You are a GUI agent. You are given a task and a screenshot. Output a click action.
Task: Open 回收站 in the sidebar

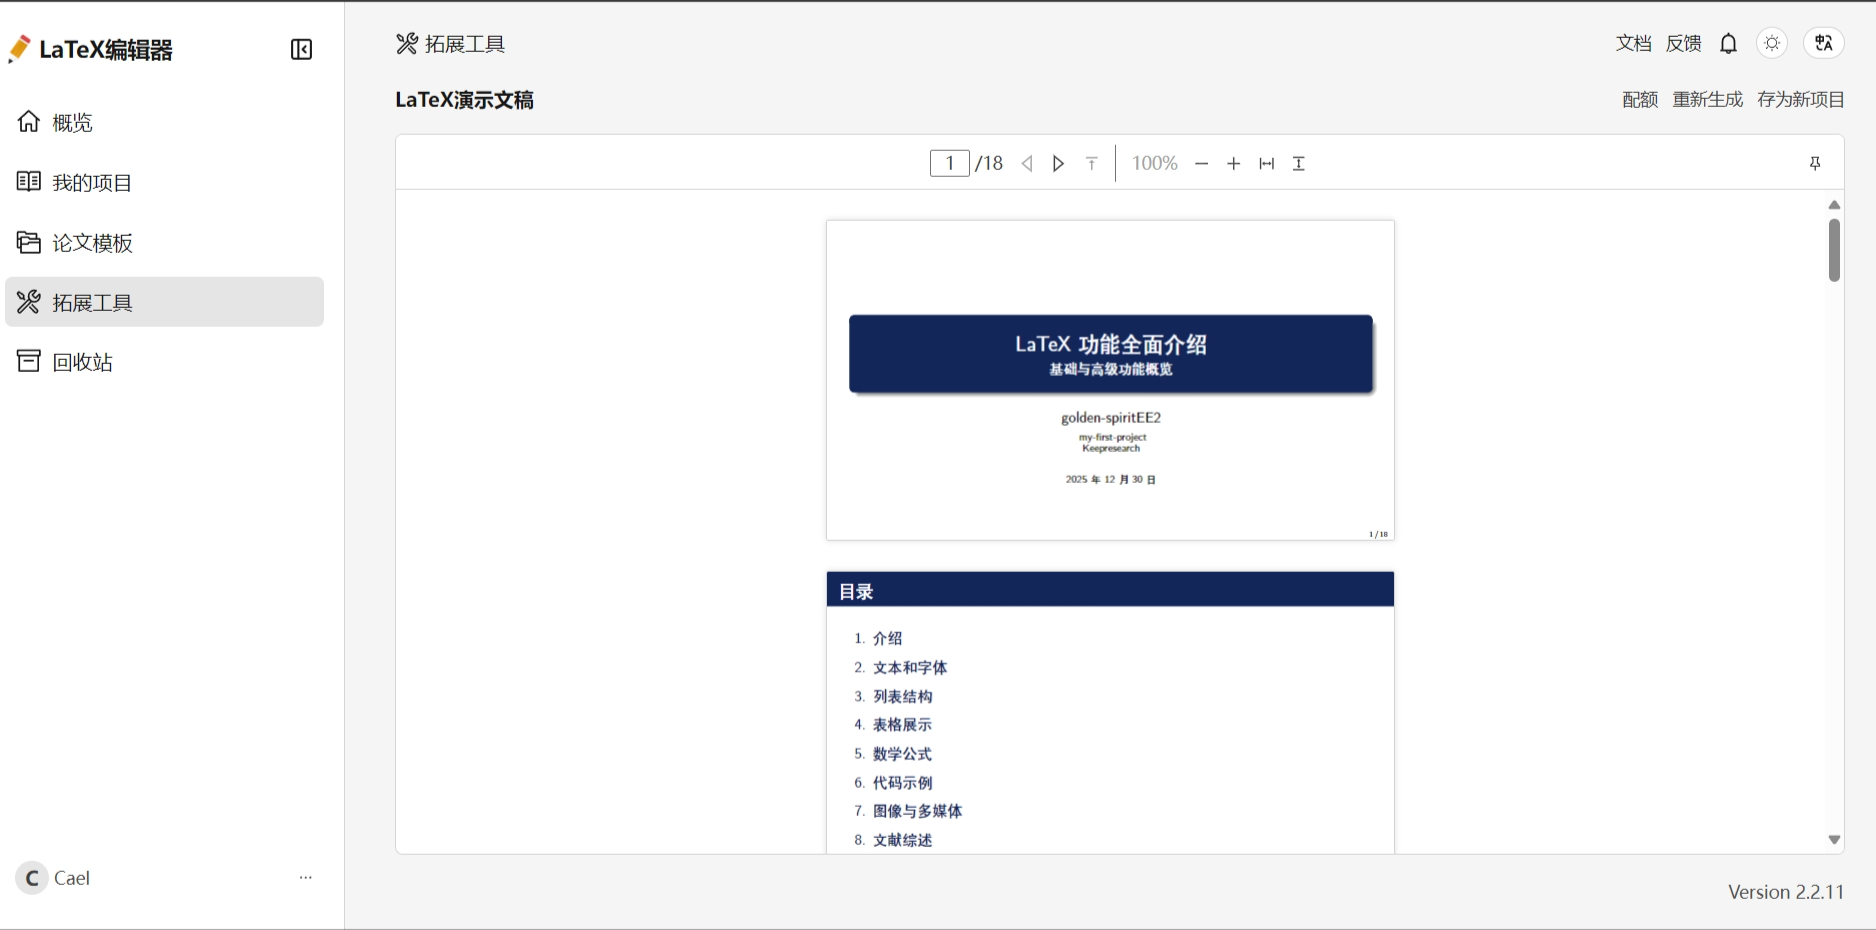[x=82, y=362]
